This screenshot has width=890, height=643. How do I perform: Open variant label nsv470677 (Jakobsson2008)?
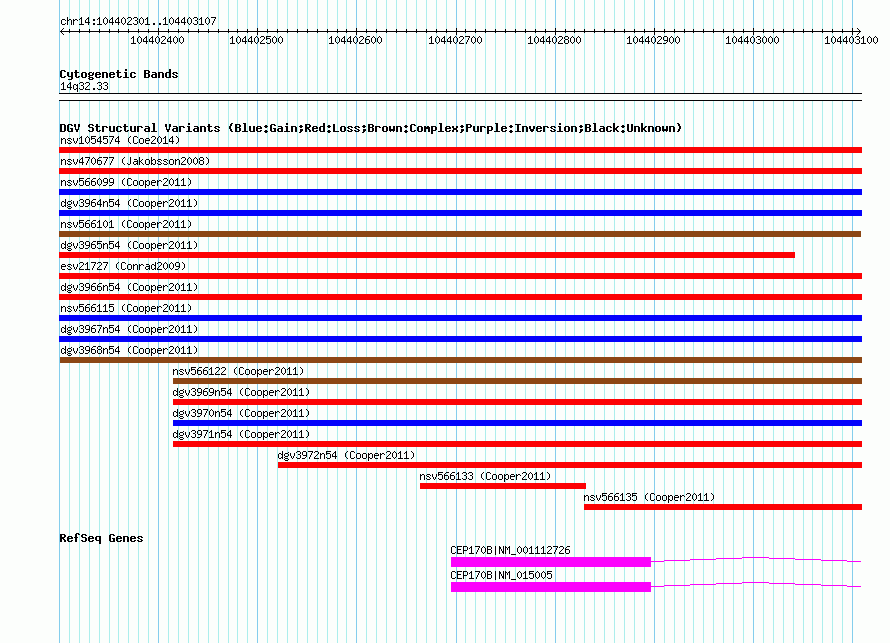tap(135, 161)
